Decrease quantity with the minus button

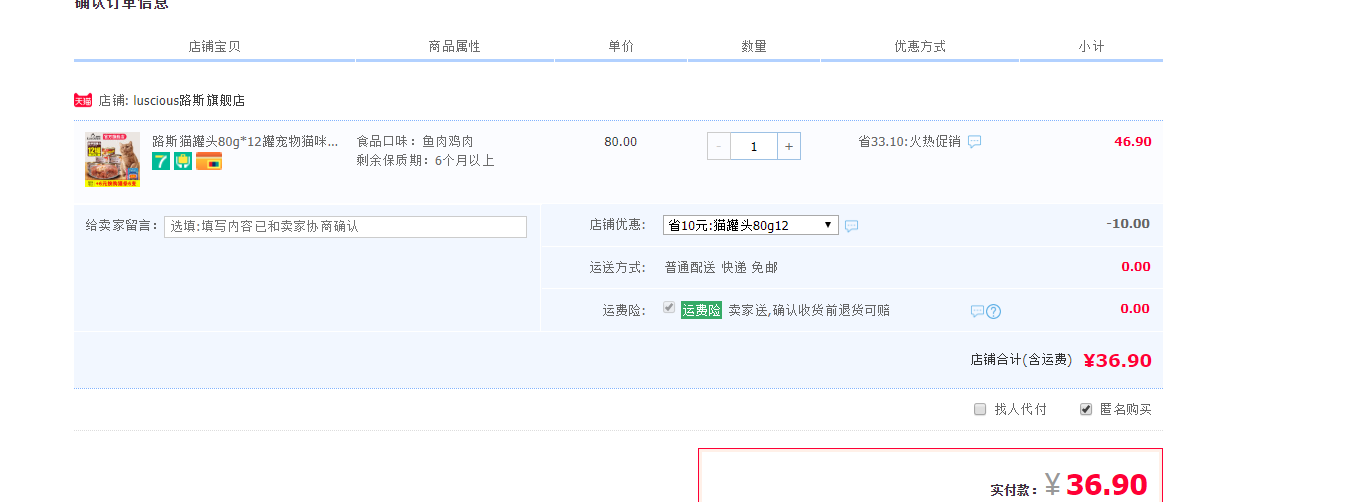[719, 146]
